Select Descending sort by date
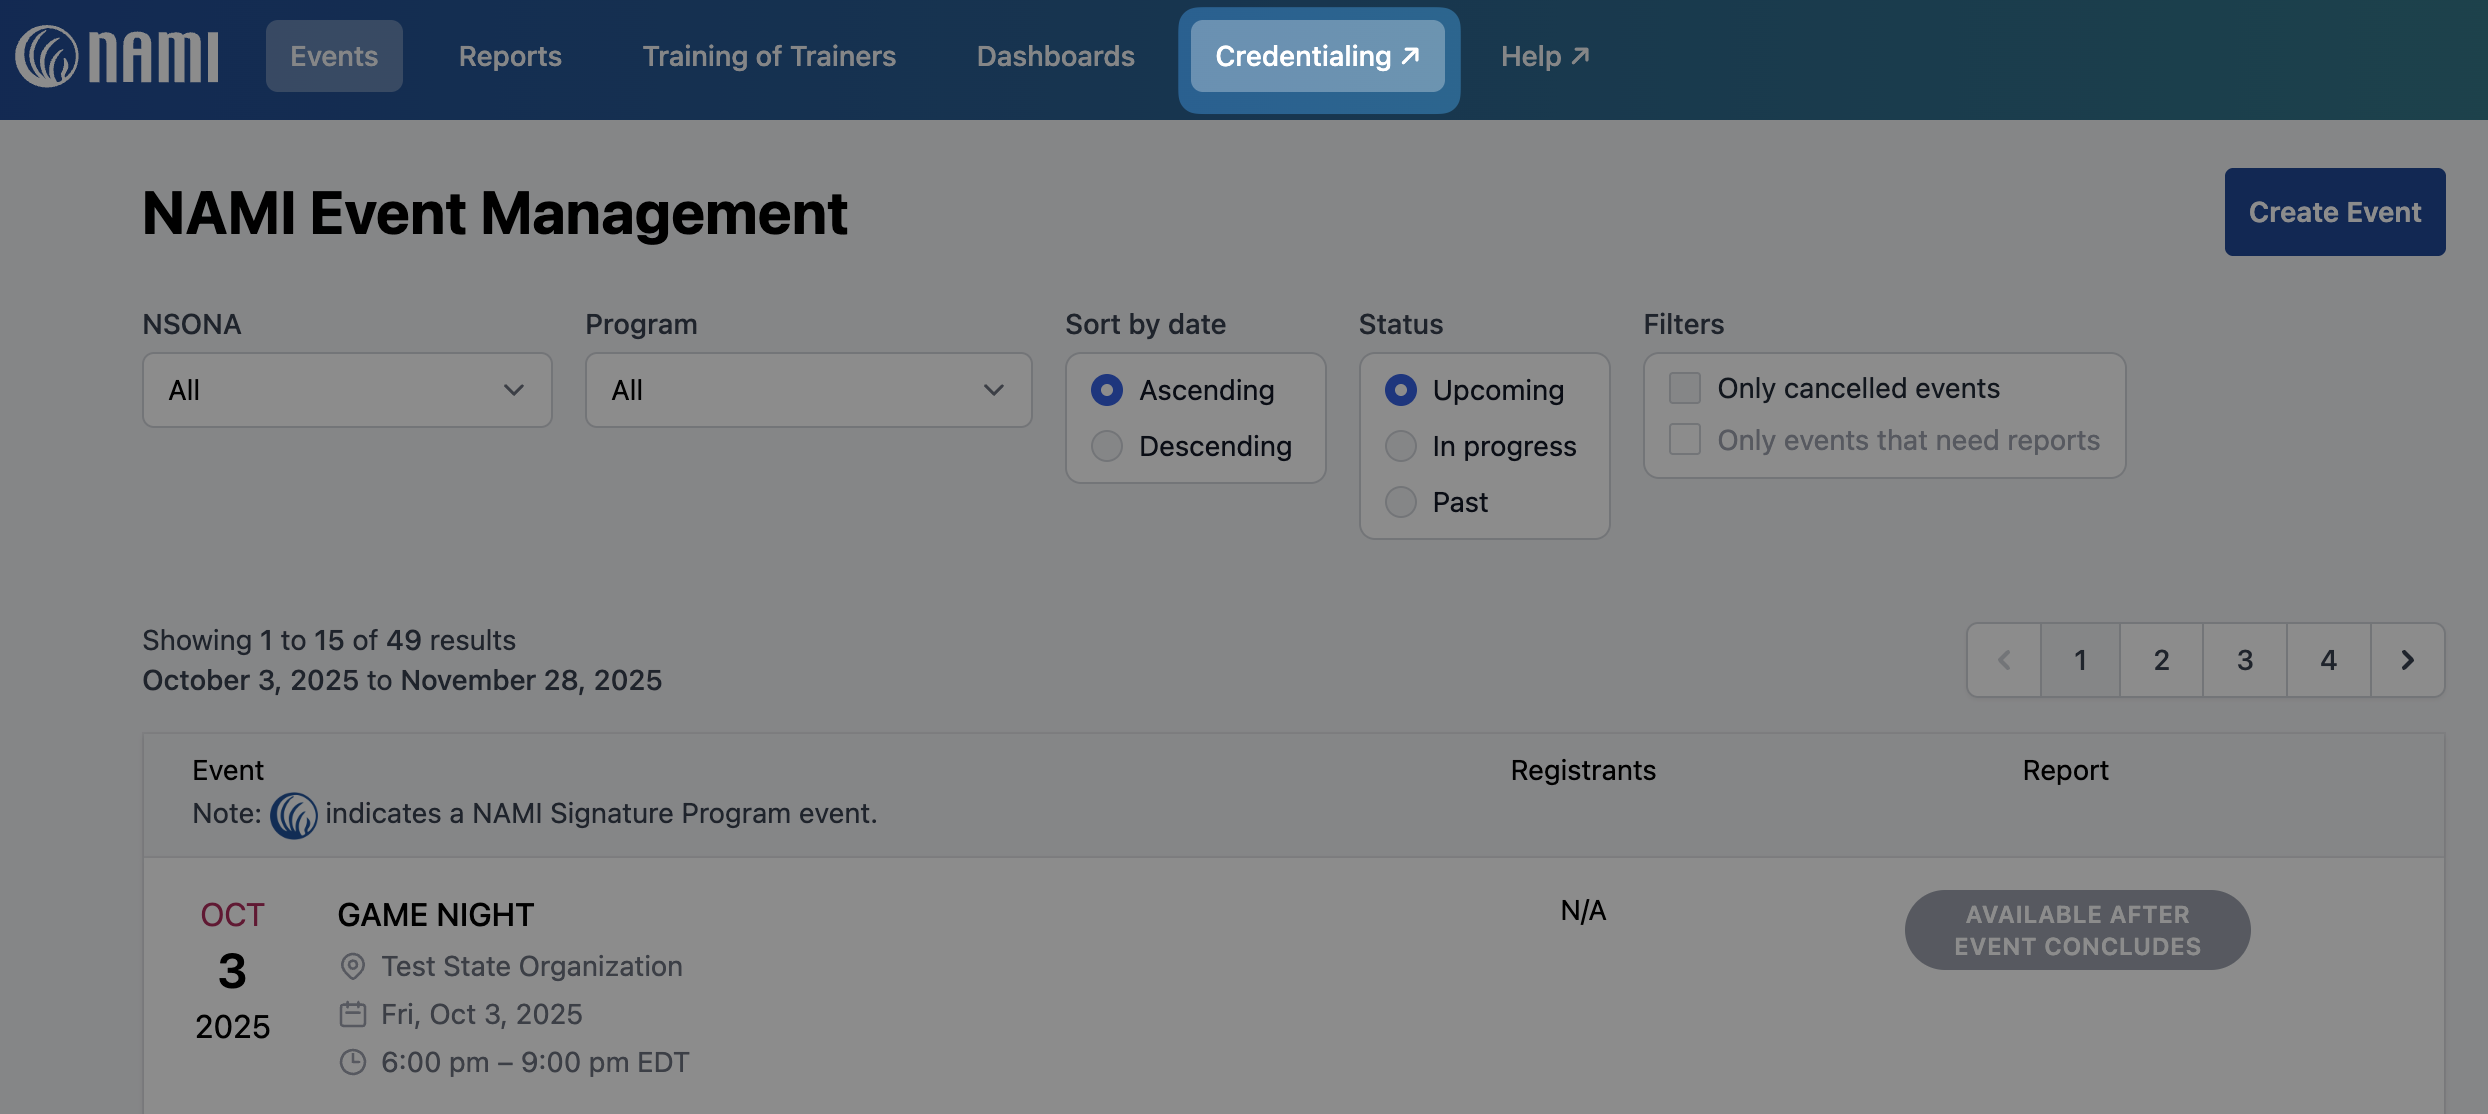Viewport: 2488px width, 1114px height. pyautogui.click(x=1107, y=446)
